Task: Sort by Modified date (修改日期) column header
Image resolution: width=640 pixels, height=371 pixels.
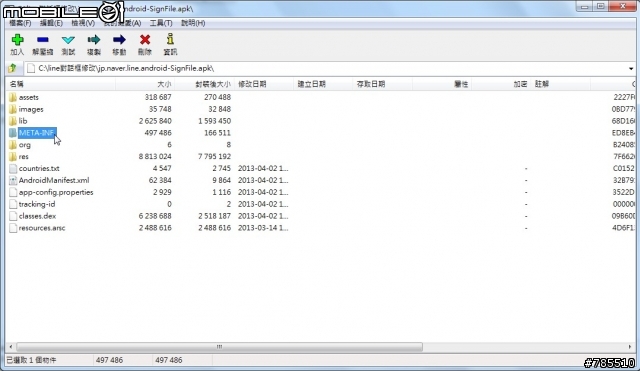Action: tap(264, 84)
